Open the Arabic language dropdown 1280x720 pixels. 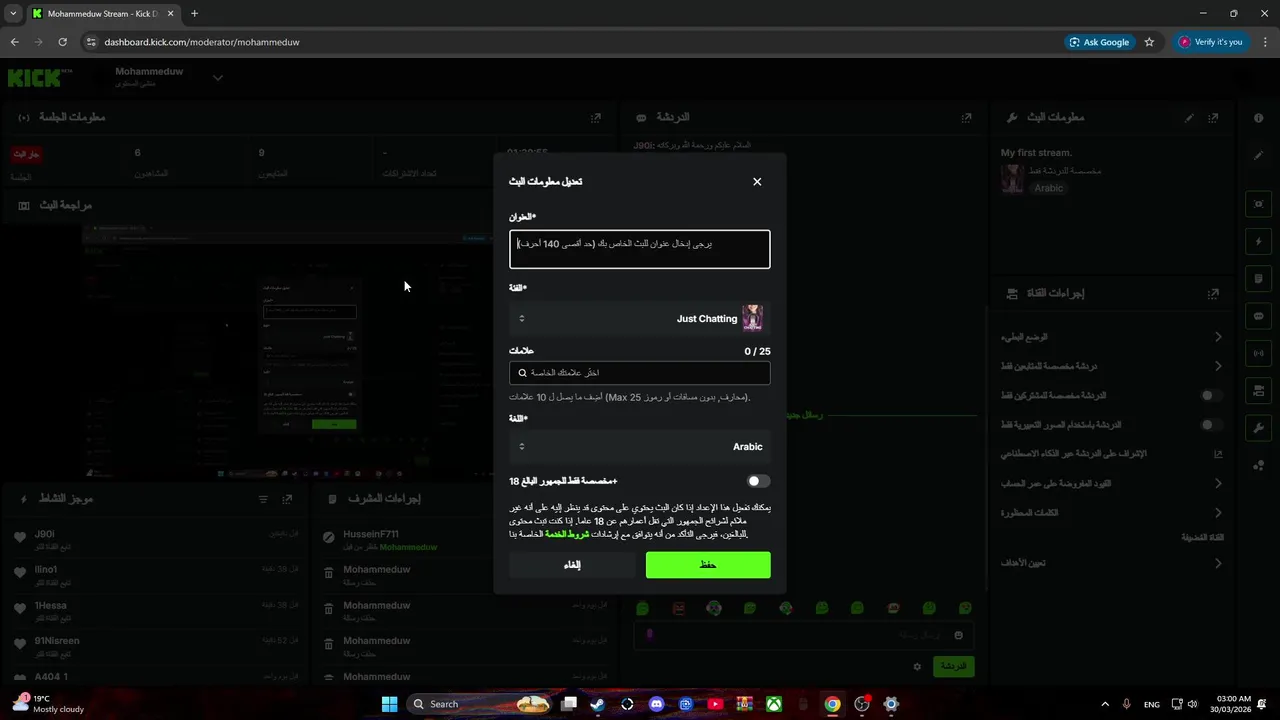tap(640, 447)
